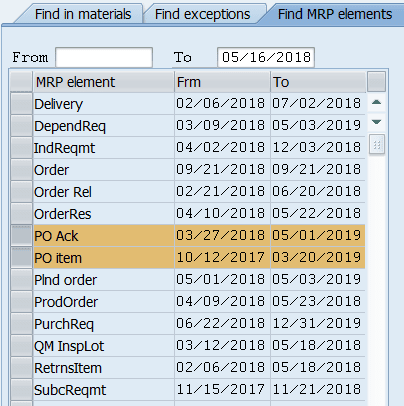Image resolution: width=404 pixels, height=406 pixels.
Task: Switch to the Find in materials tab
Action: pos(83,14)
